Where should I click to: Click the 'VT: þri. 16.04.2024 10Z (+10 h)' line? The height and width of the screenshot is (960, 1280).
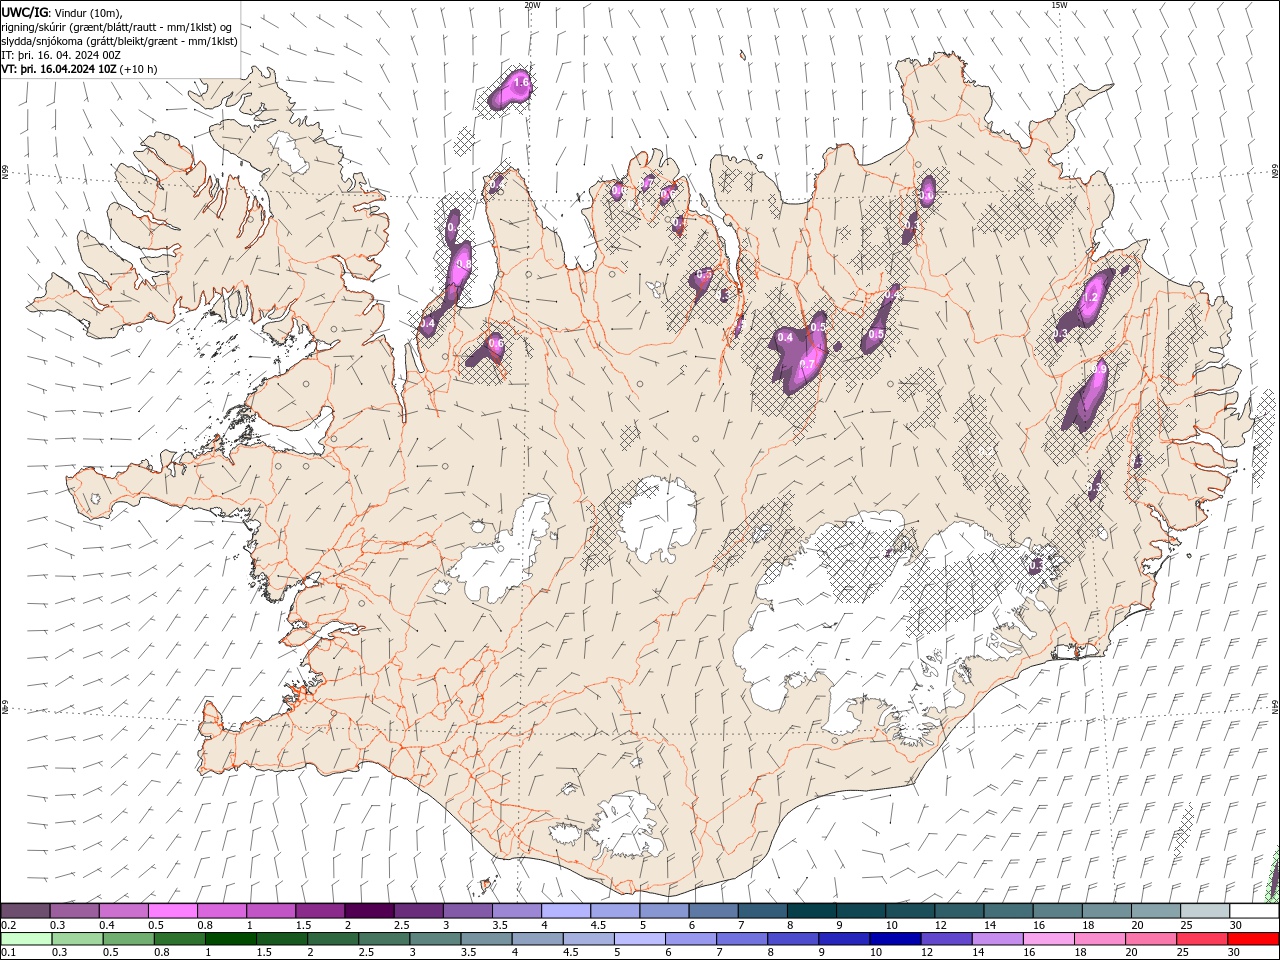click(80, 69)
